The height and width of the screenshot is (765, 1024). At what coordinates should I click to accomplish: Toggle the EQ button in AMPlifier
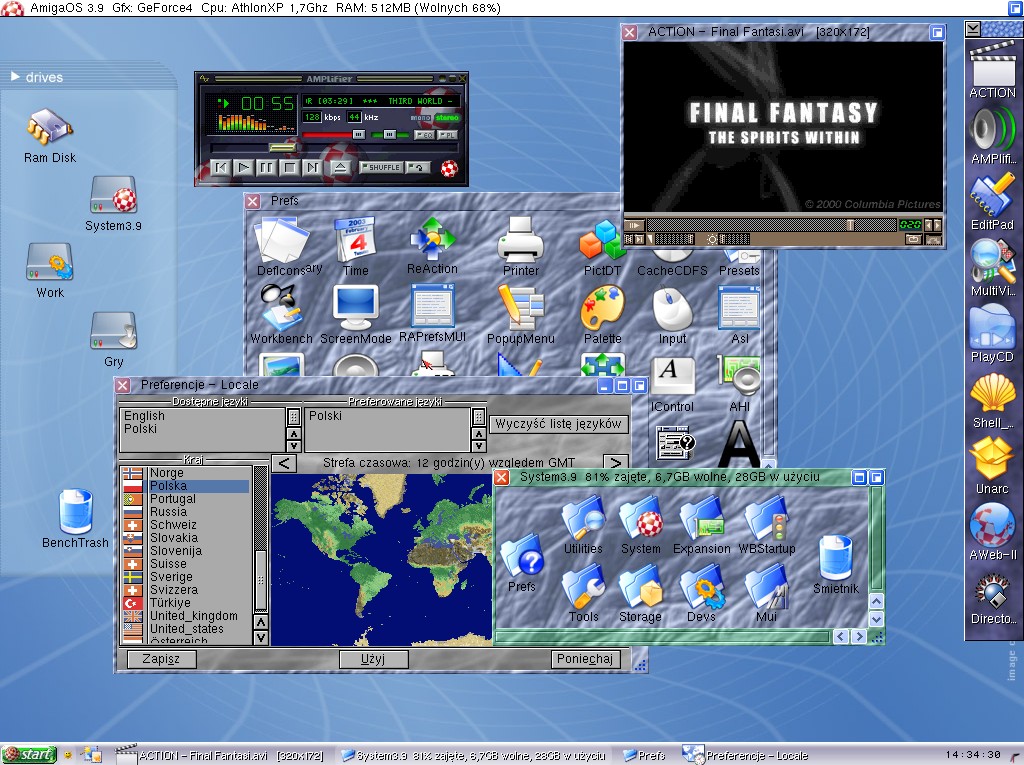(424, 135)
